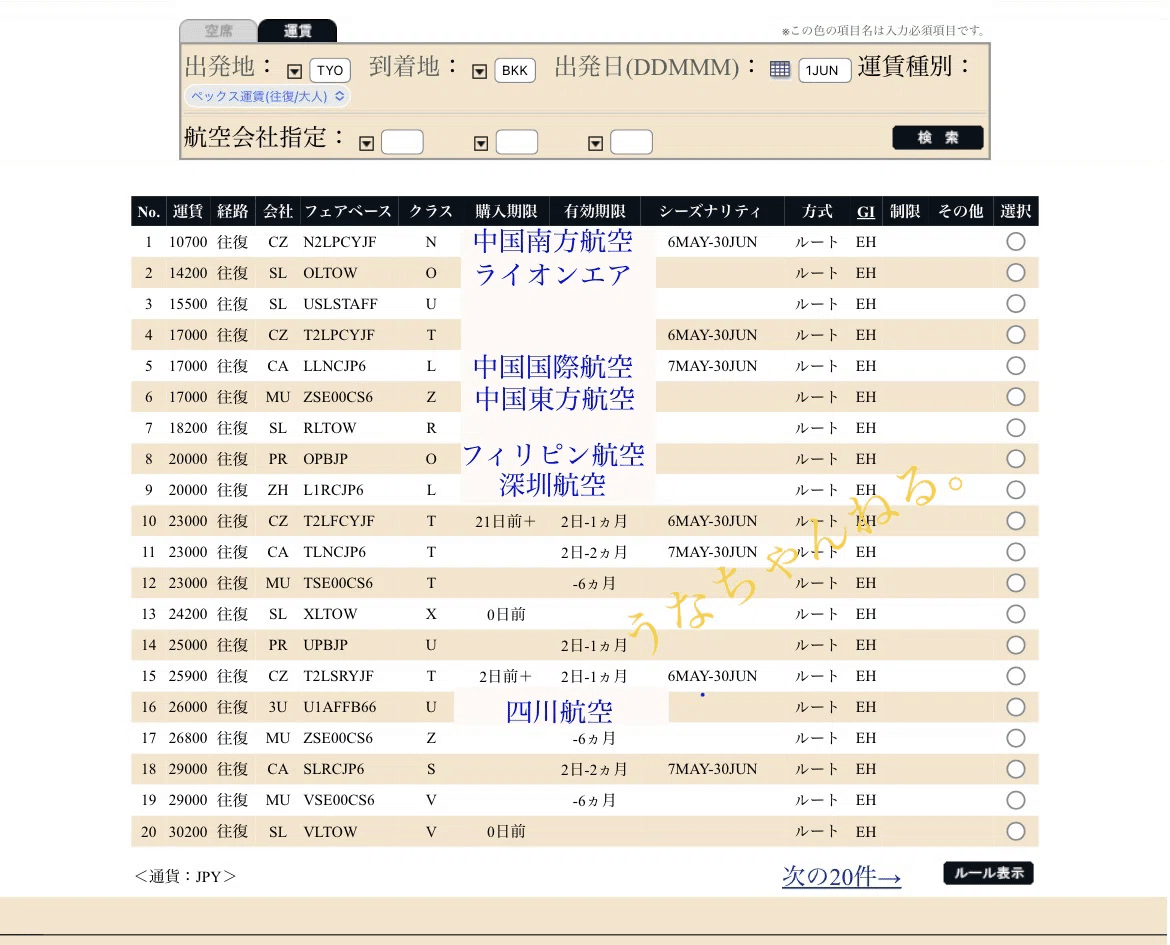Select radio for fare No. 11 TLNCJP6

1016,552
